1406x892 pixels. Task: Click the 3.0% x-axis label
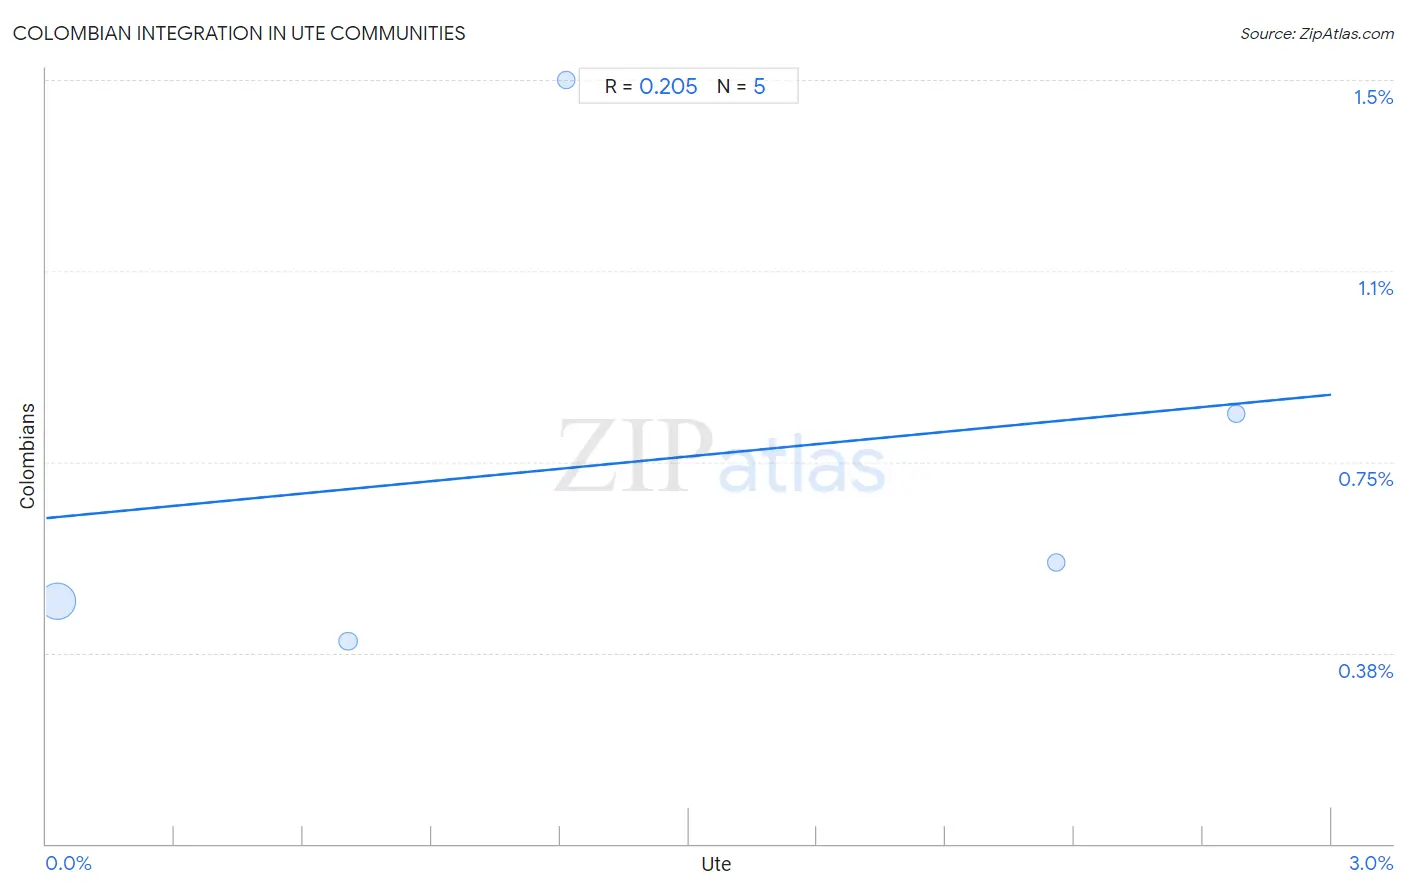point(1371,863)
